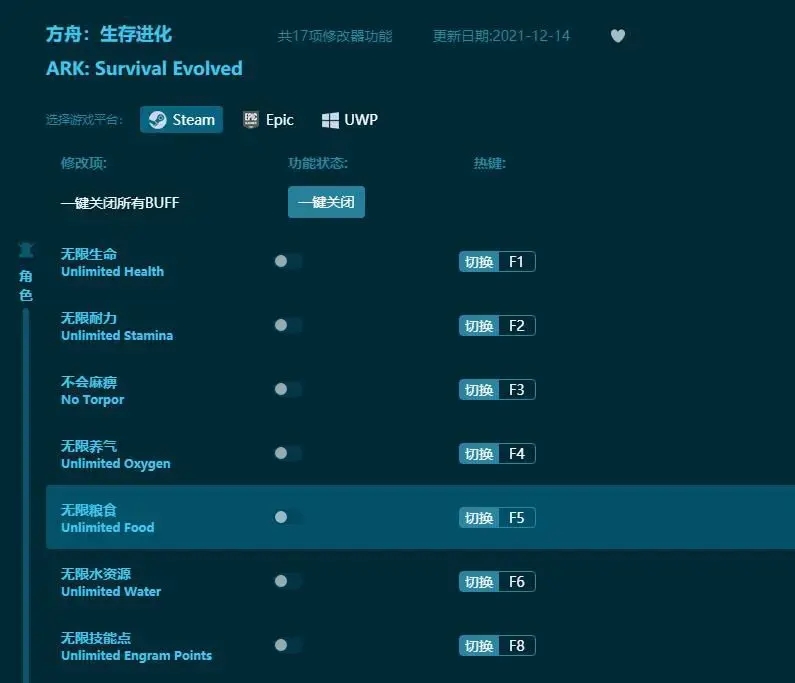Click the 共17项修改器功能 text
Image resolution: width=795 pixels, height=683 pixels.
[x=335, y=36]
